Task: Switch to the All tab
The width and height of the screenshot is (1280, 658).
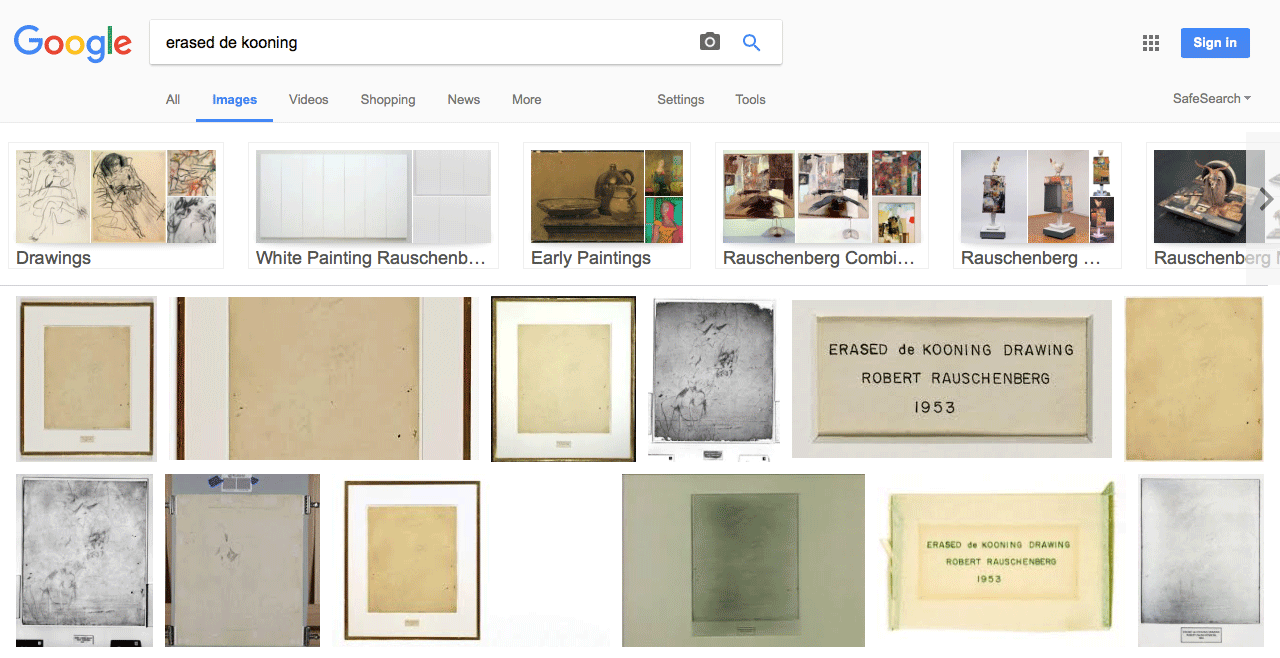Action: tap(173, 99)
